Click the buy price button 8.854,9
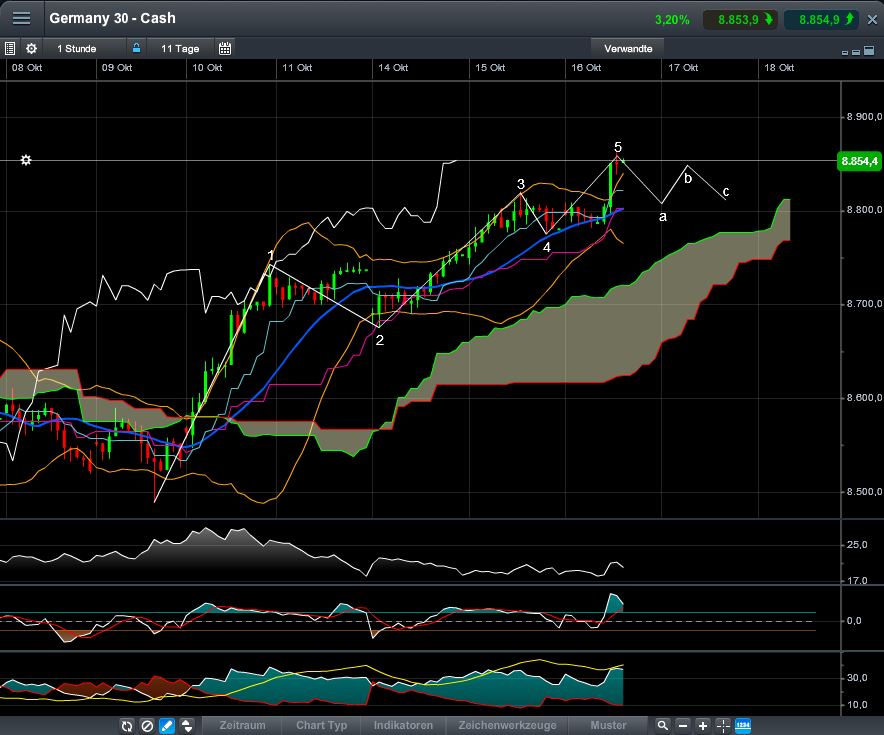Screen dimensions: 884x735 click(x=821, y=20)
